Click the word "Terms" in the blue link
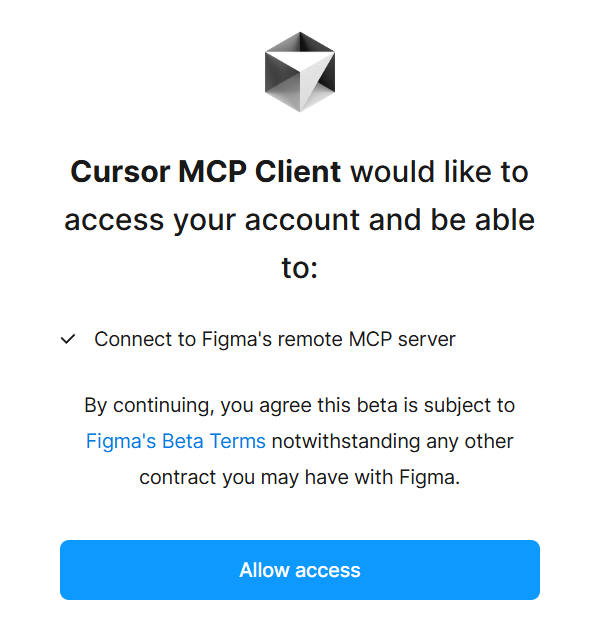 click(239, 441)
